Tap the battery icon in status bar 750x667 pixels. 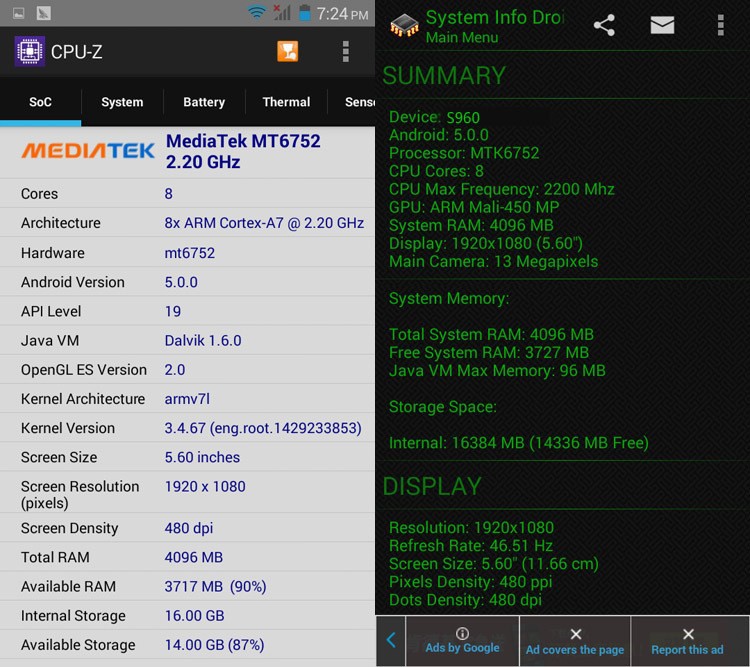click(x=304, y=13)
